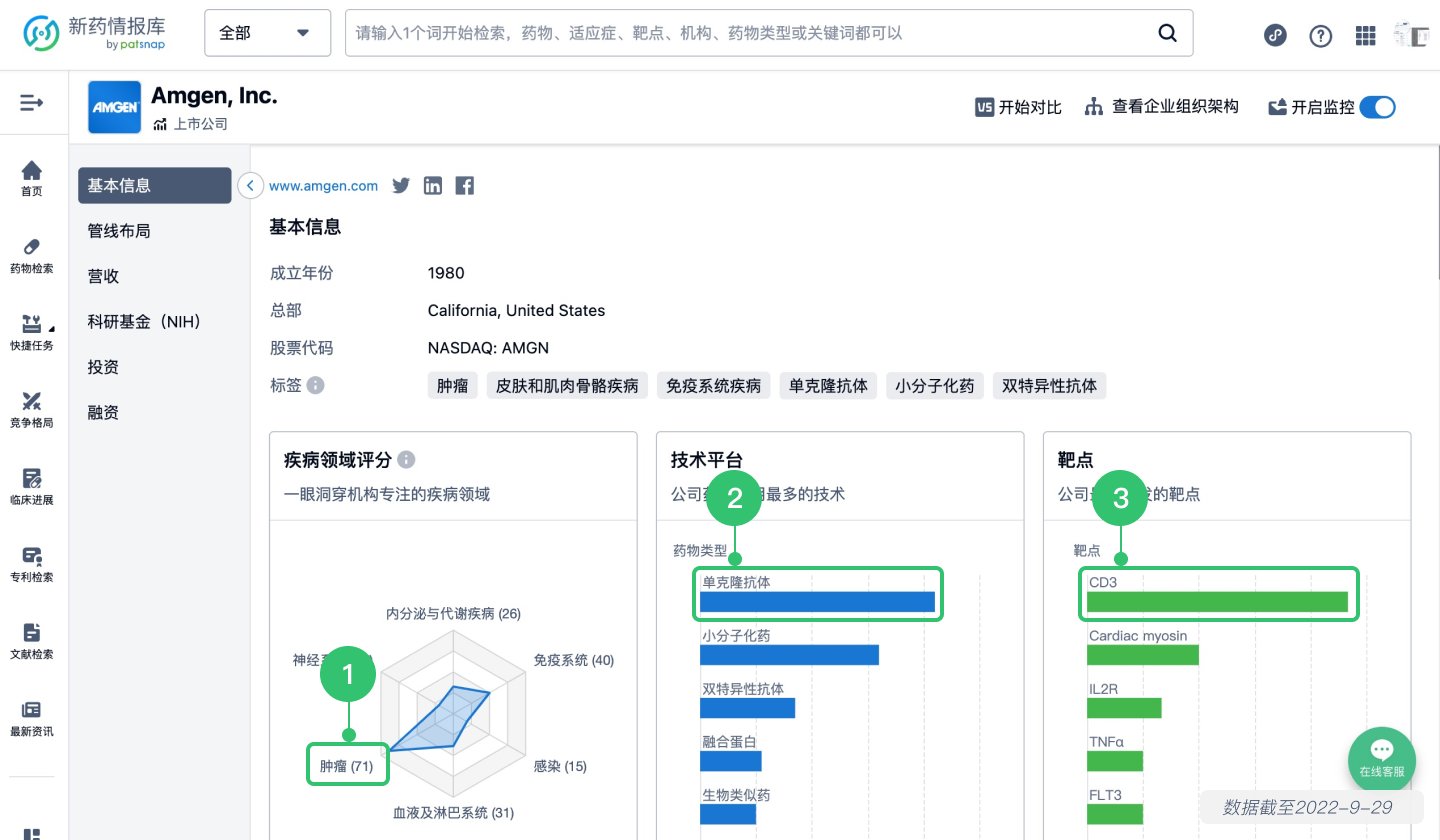Screen dimensions: 1440x840
Task: Click the 双特异性抗体 tag
Action: point(1049,386)
